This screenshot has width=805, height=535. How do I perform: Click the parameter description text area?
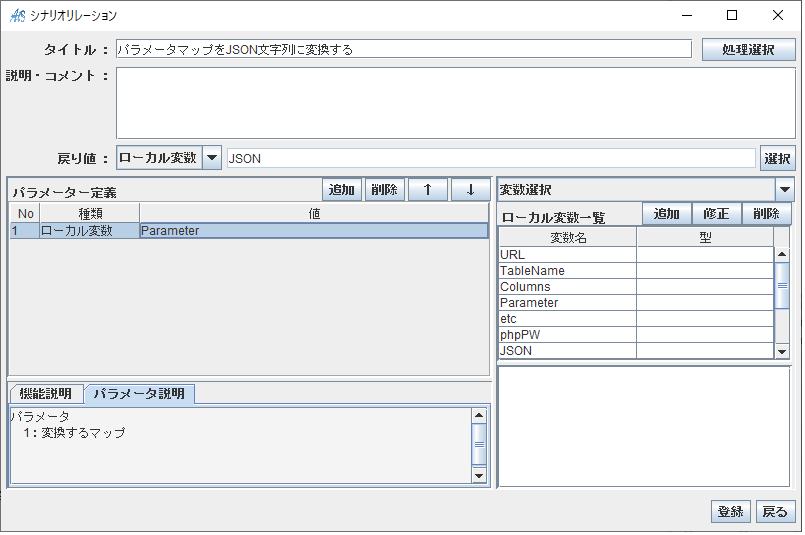(x=240, y=446)
